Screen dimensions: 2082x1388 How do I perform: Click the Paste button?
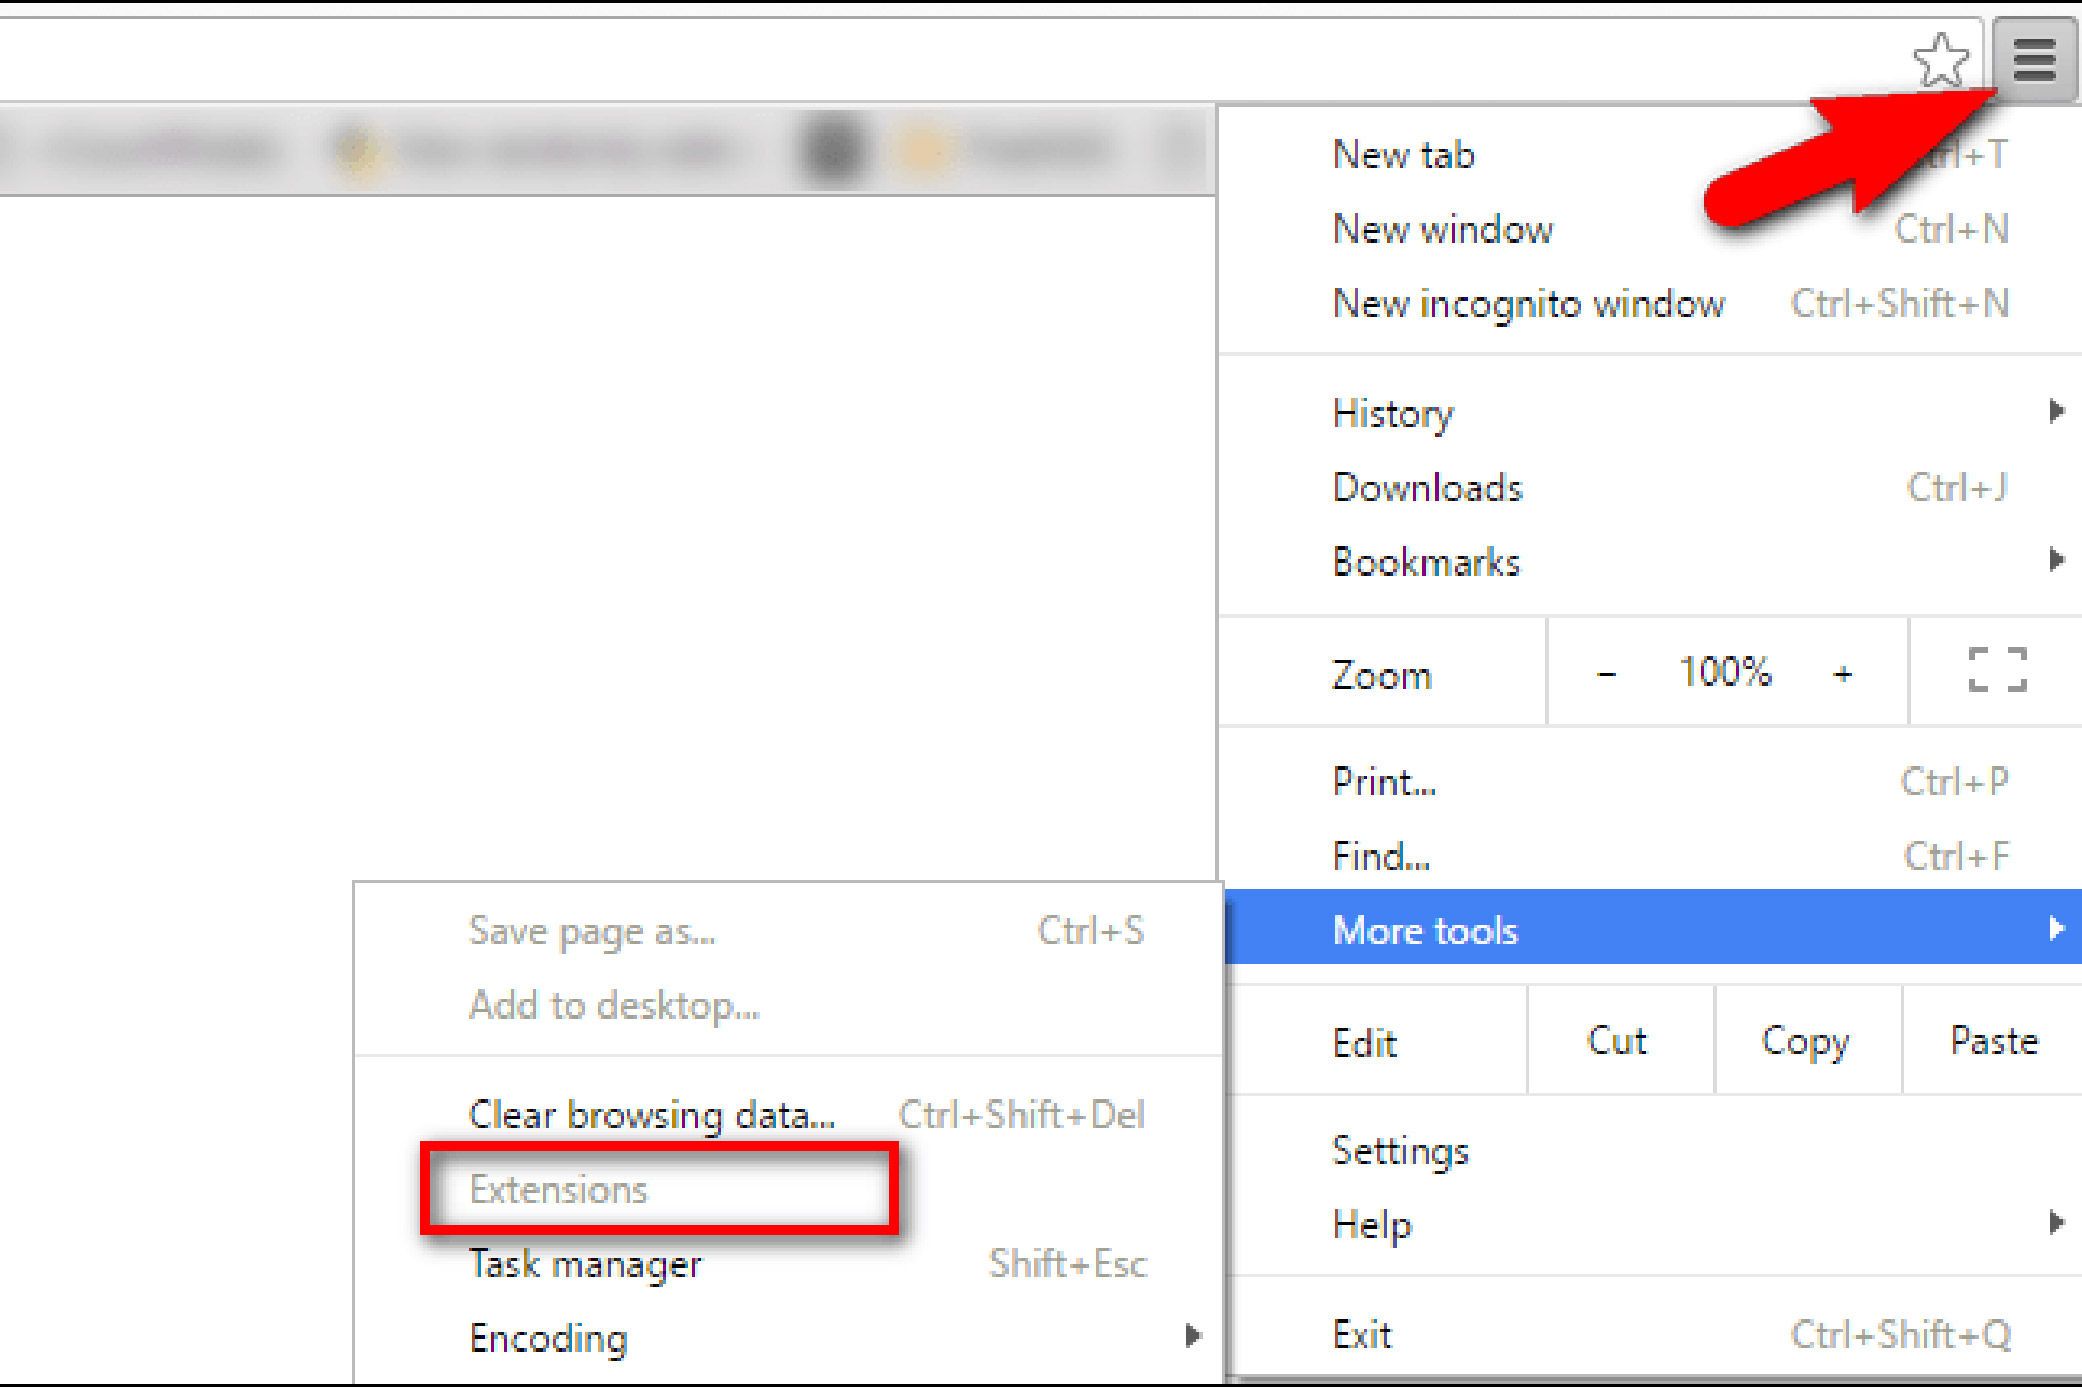coord(1993,1041)
